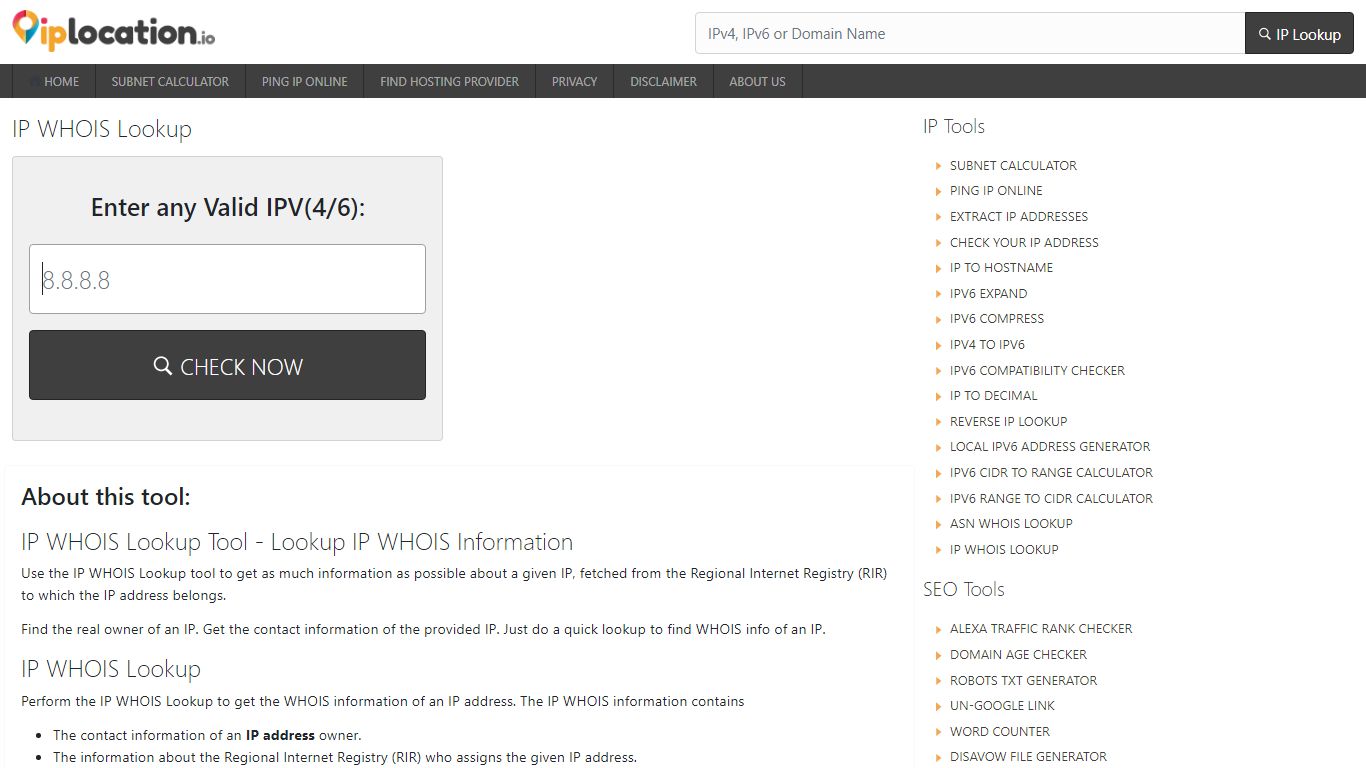Screen dimensions: 1366x768
Task: Open CHECK YOUR IP ADDRESS link
Action: (1024, 243)
